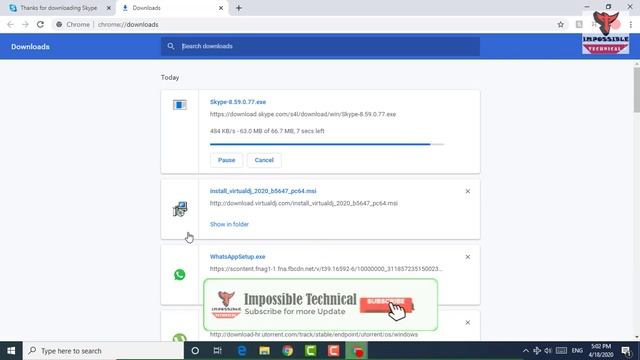Show hidden system tray icons
The height and width of the screenshot is (360, 640).
click(x=526, y=351)
